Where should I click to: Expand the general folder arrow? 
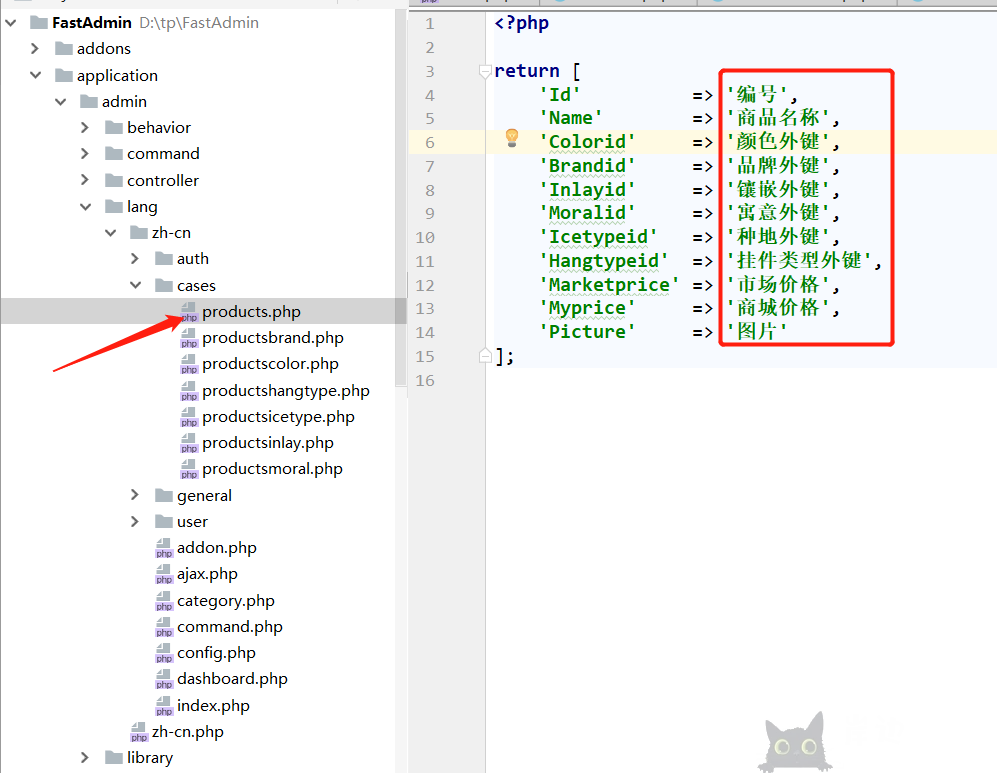pyautogui.click(x=135, y=496)
